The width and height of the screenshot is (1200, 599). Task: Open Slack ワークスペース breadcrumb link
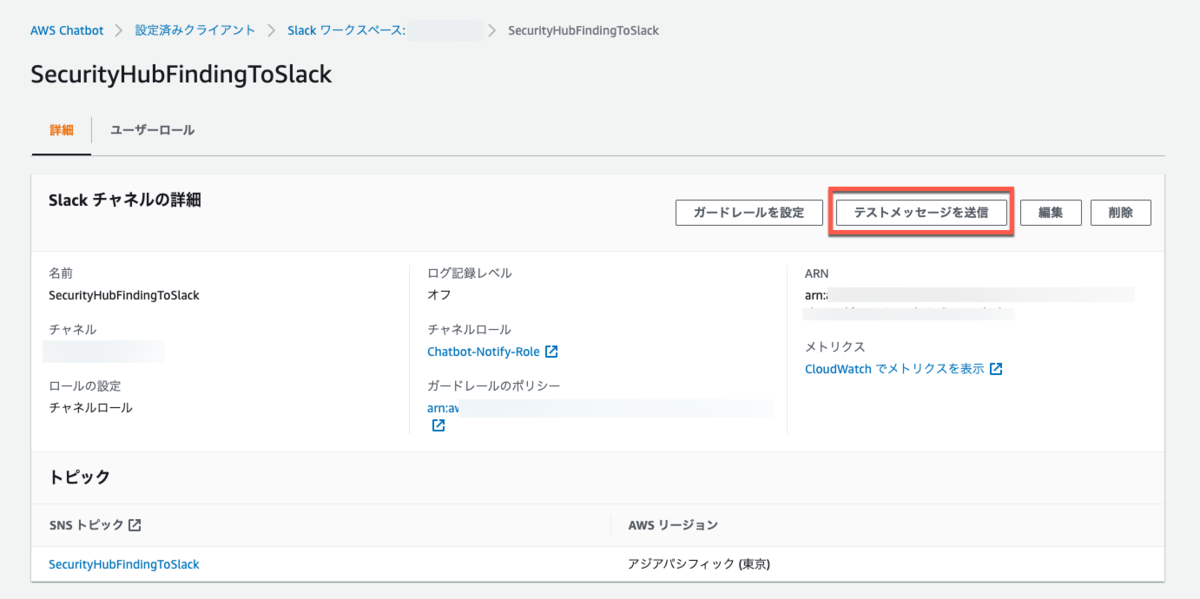pyautogui.click(x=346, y=30)
